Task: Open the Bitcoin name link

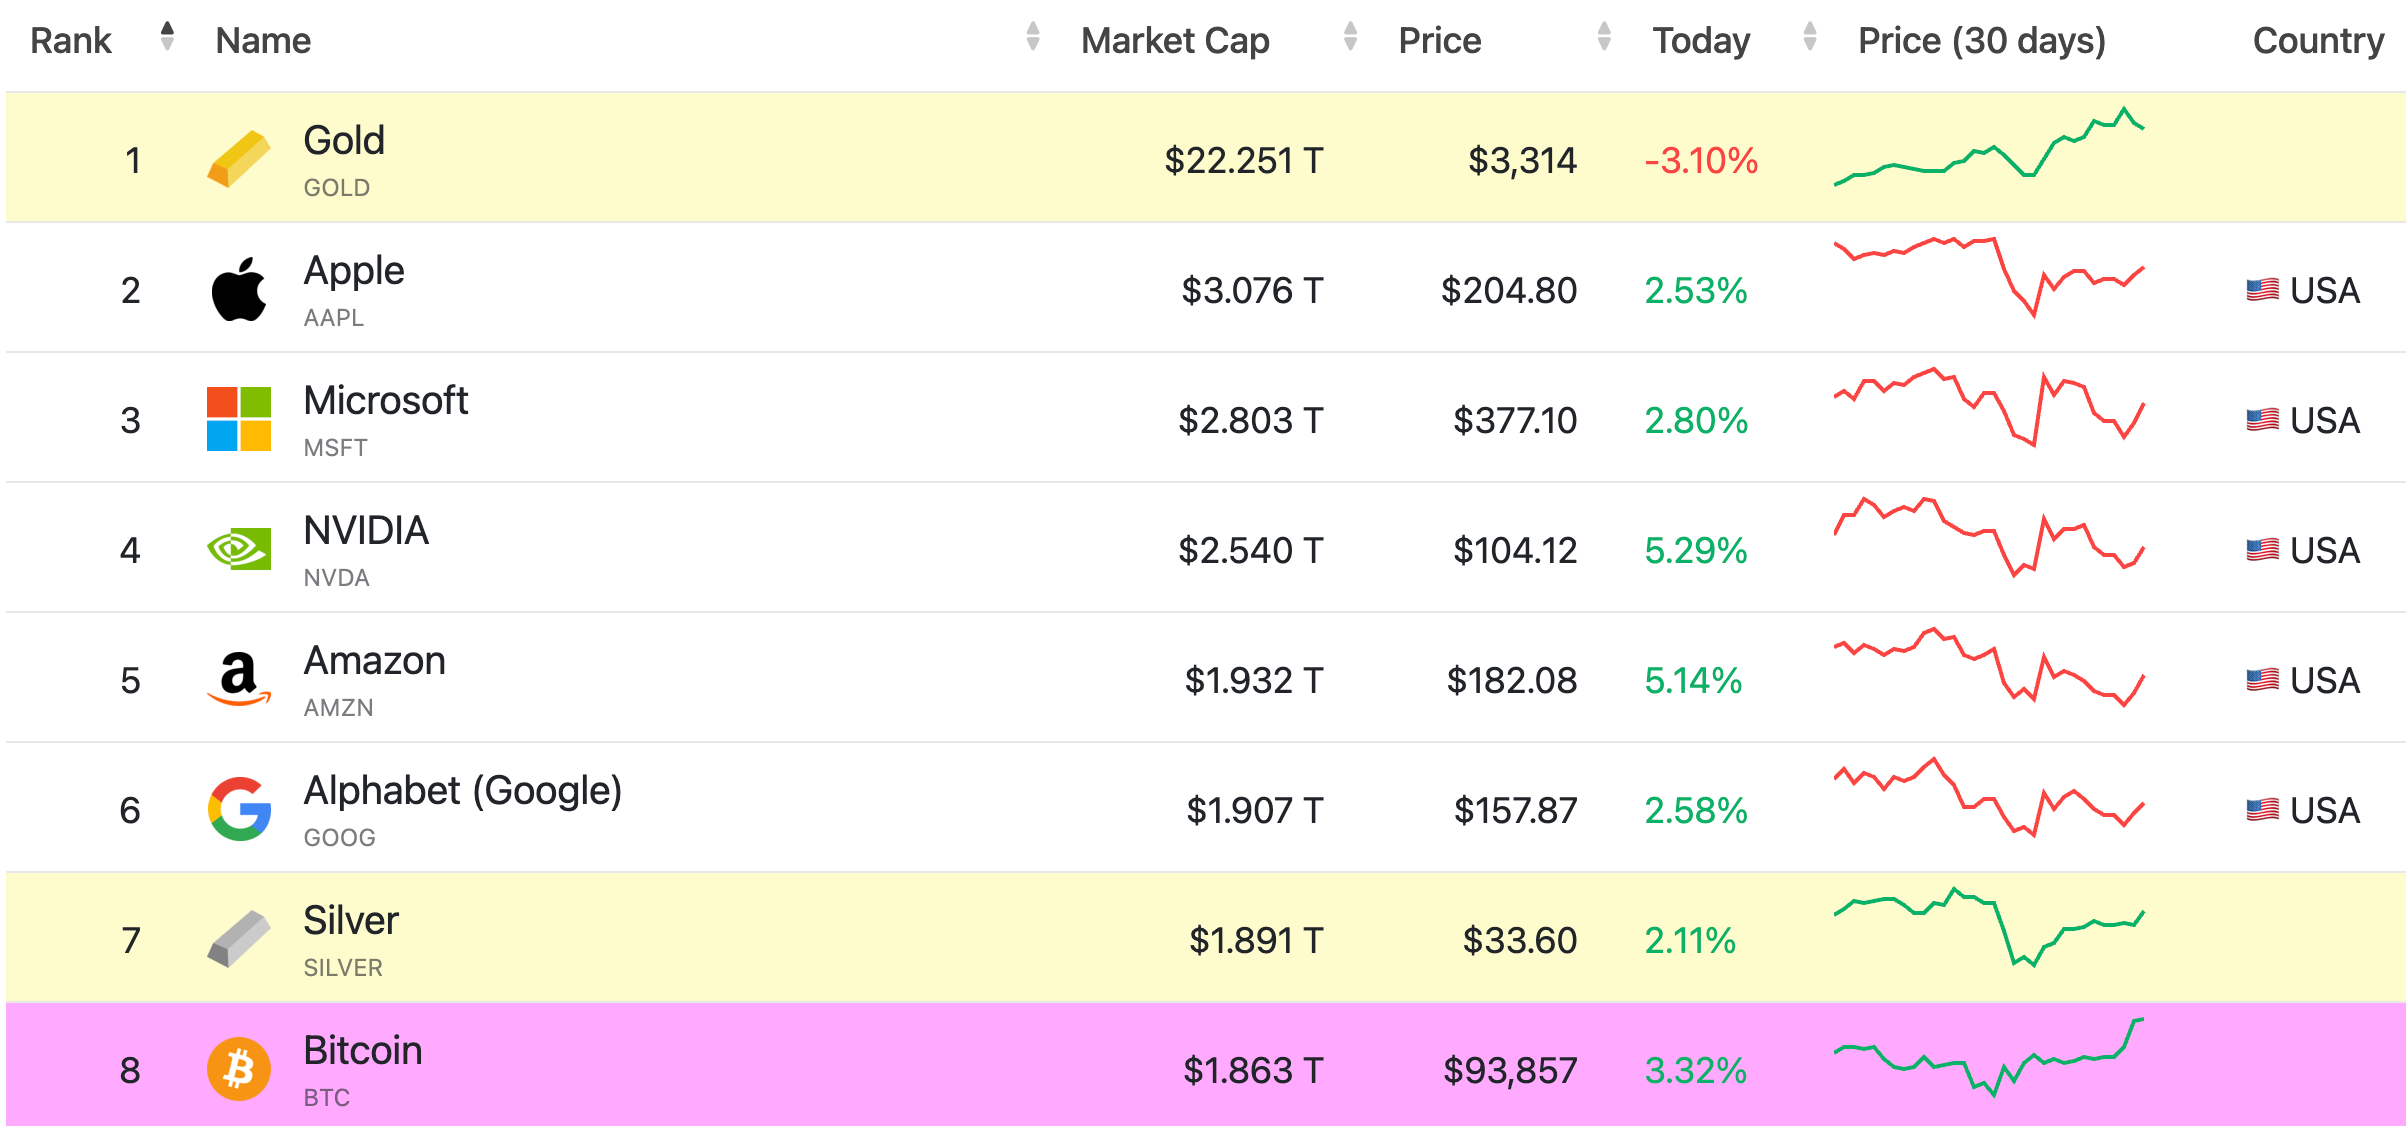Action: [362, 1051]
